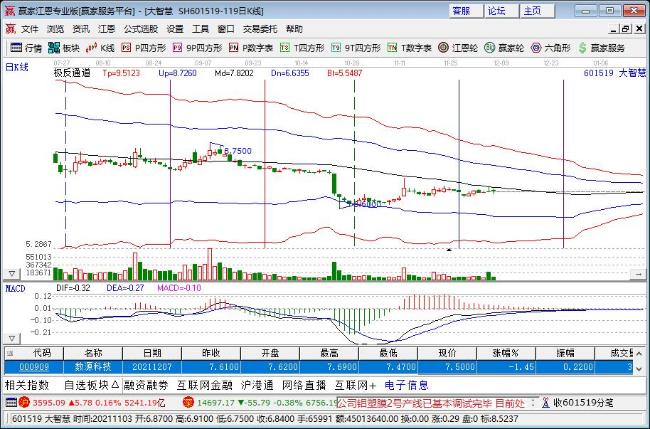Open the 交易委托 menu
Image resolution: width=650 pixels, height=429 pixels.
pyautogui.click(x=260, y=29)
